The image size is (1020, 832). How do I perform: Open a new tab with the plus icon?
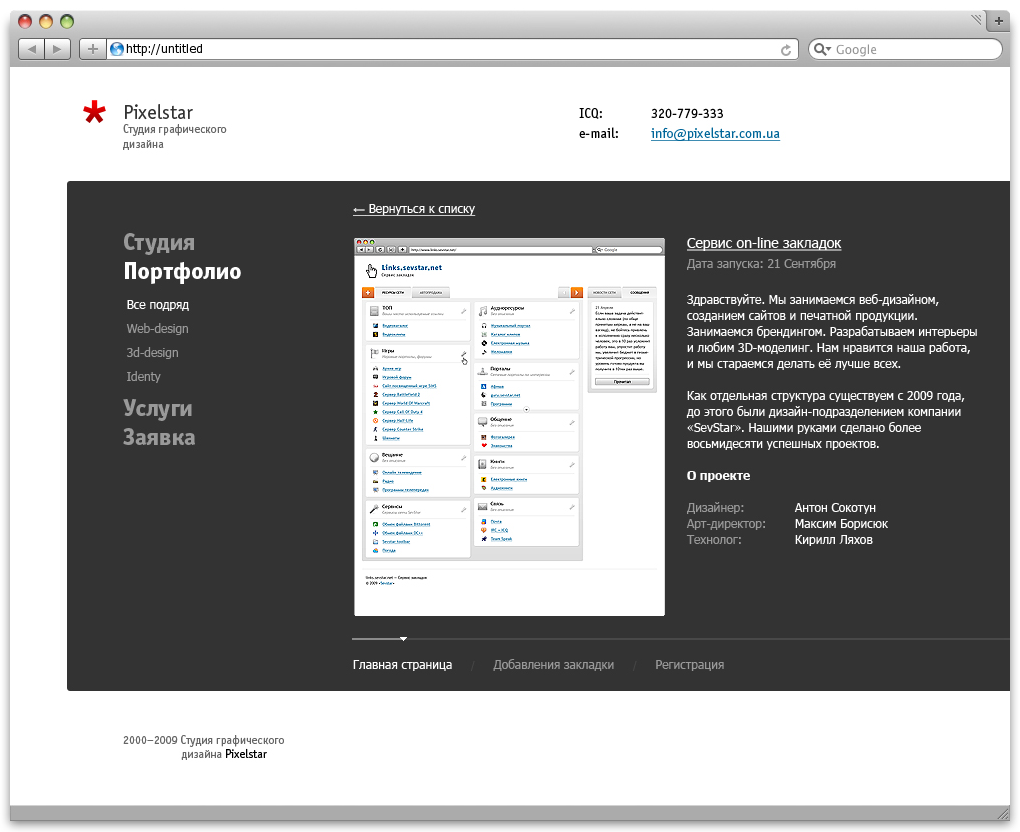tap(999, 21)
